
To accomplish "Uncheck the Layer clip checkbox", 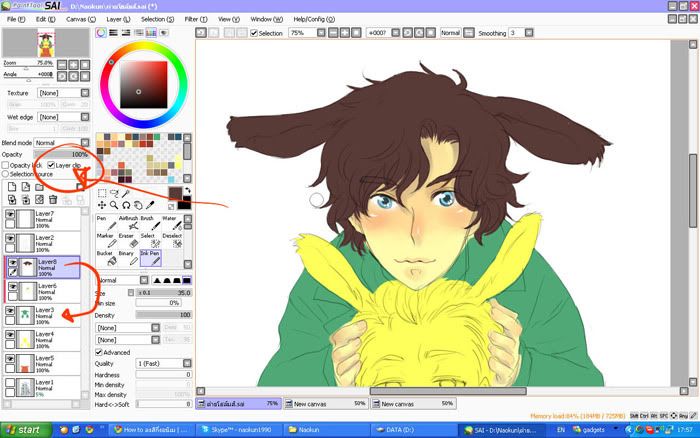I will tap(52, 165).
